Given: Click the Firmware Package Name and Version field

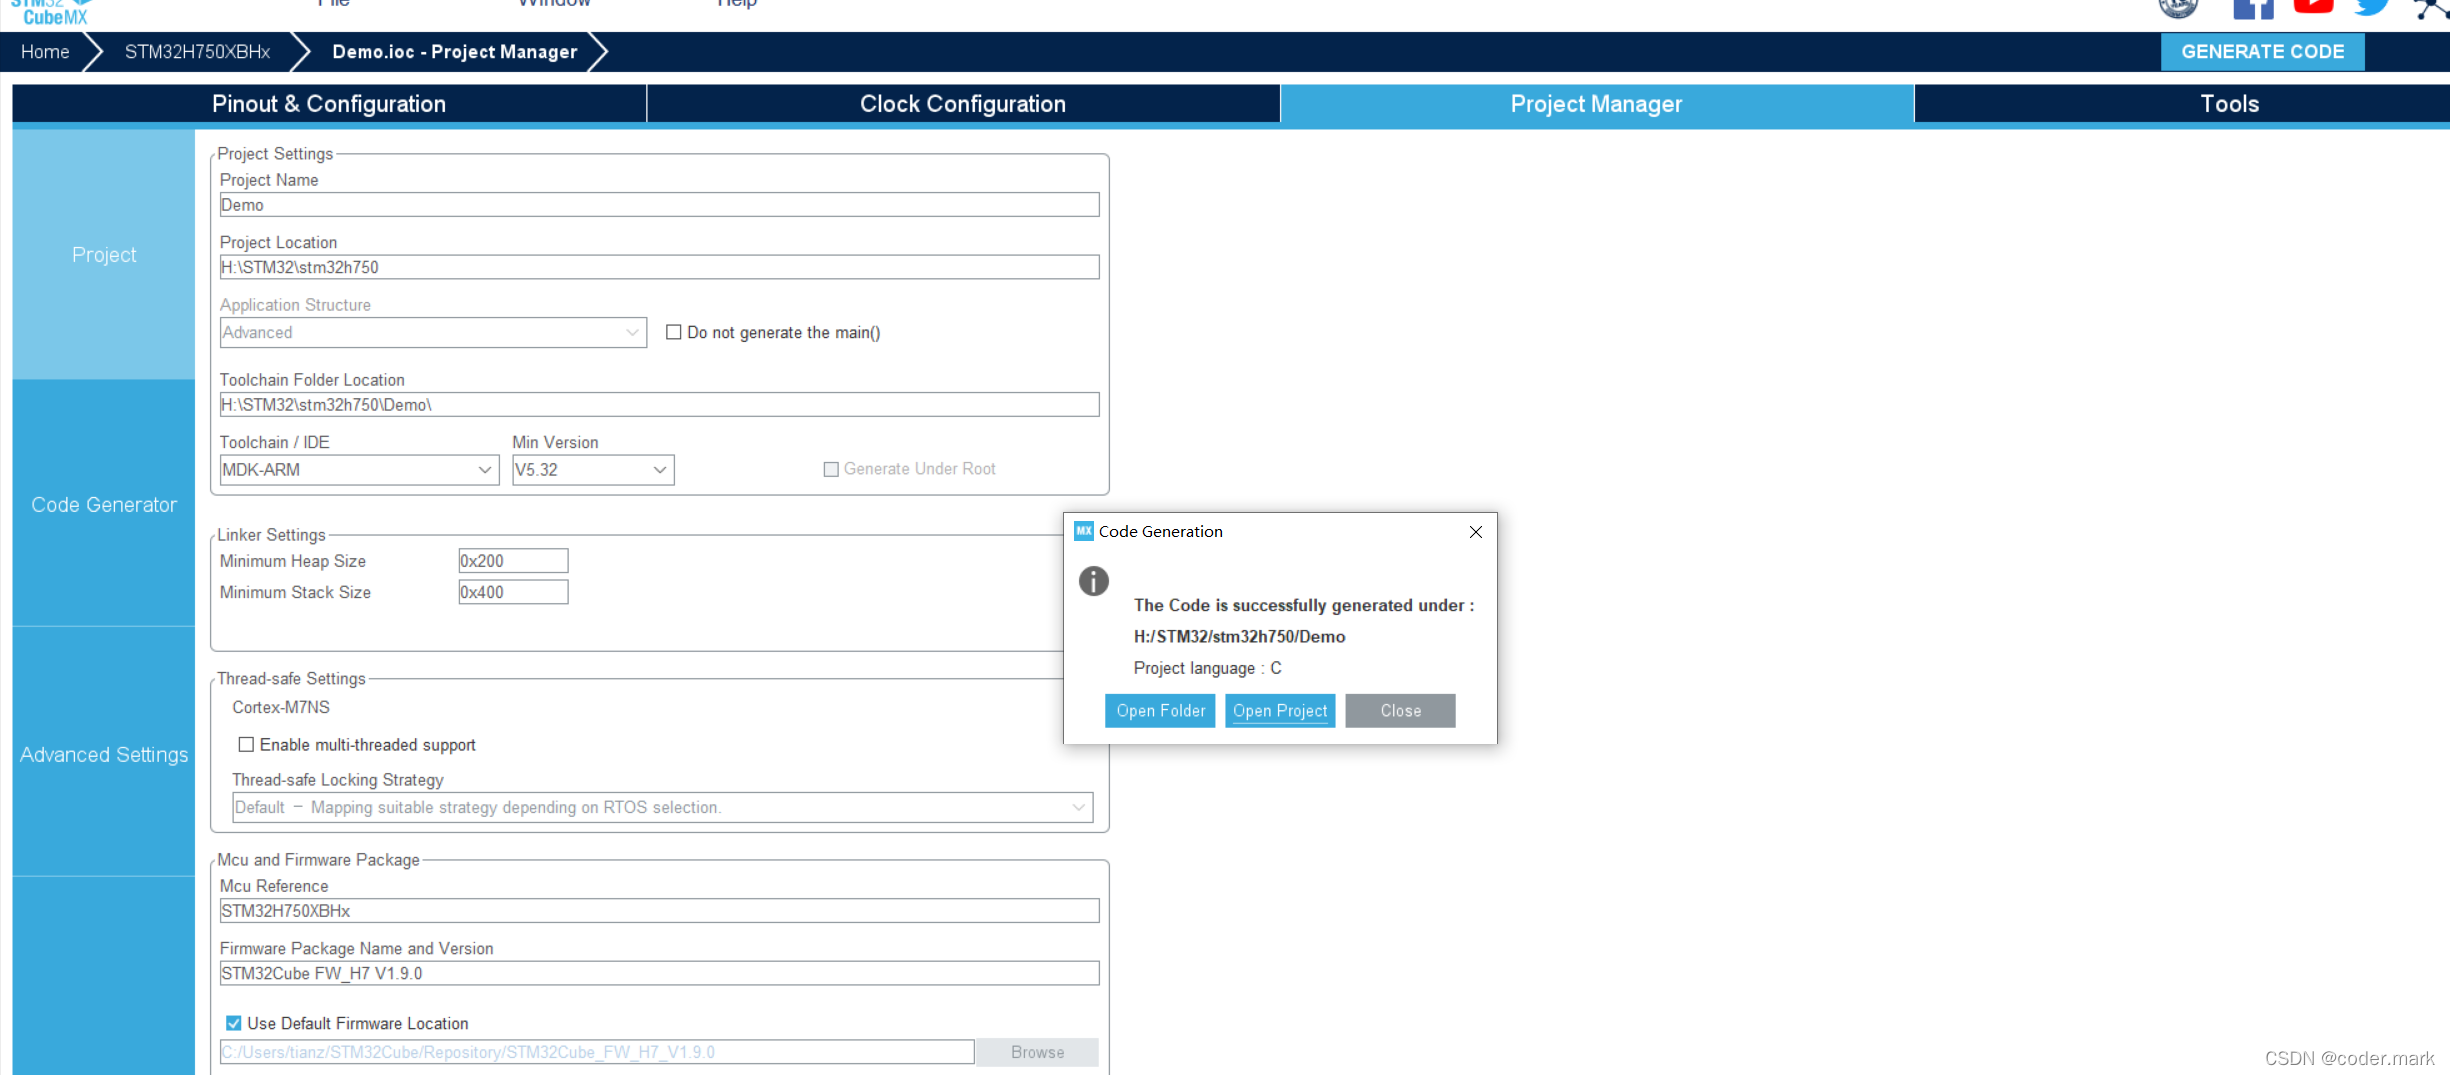Looking at the screenshot, I should 659,973.
